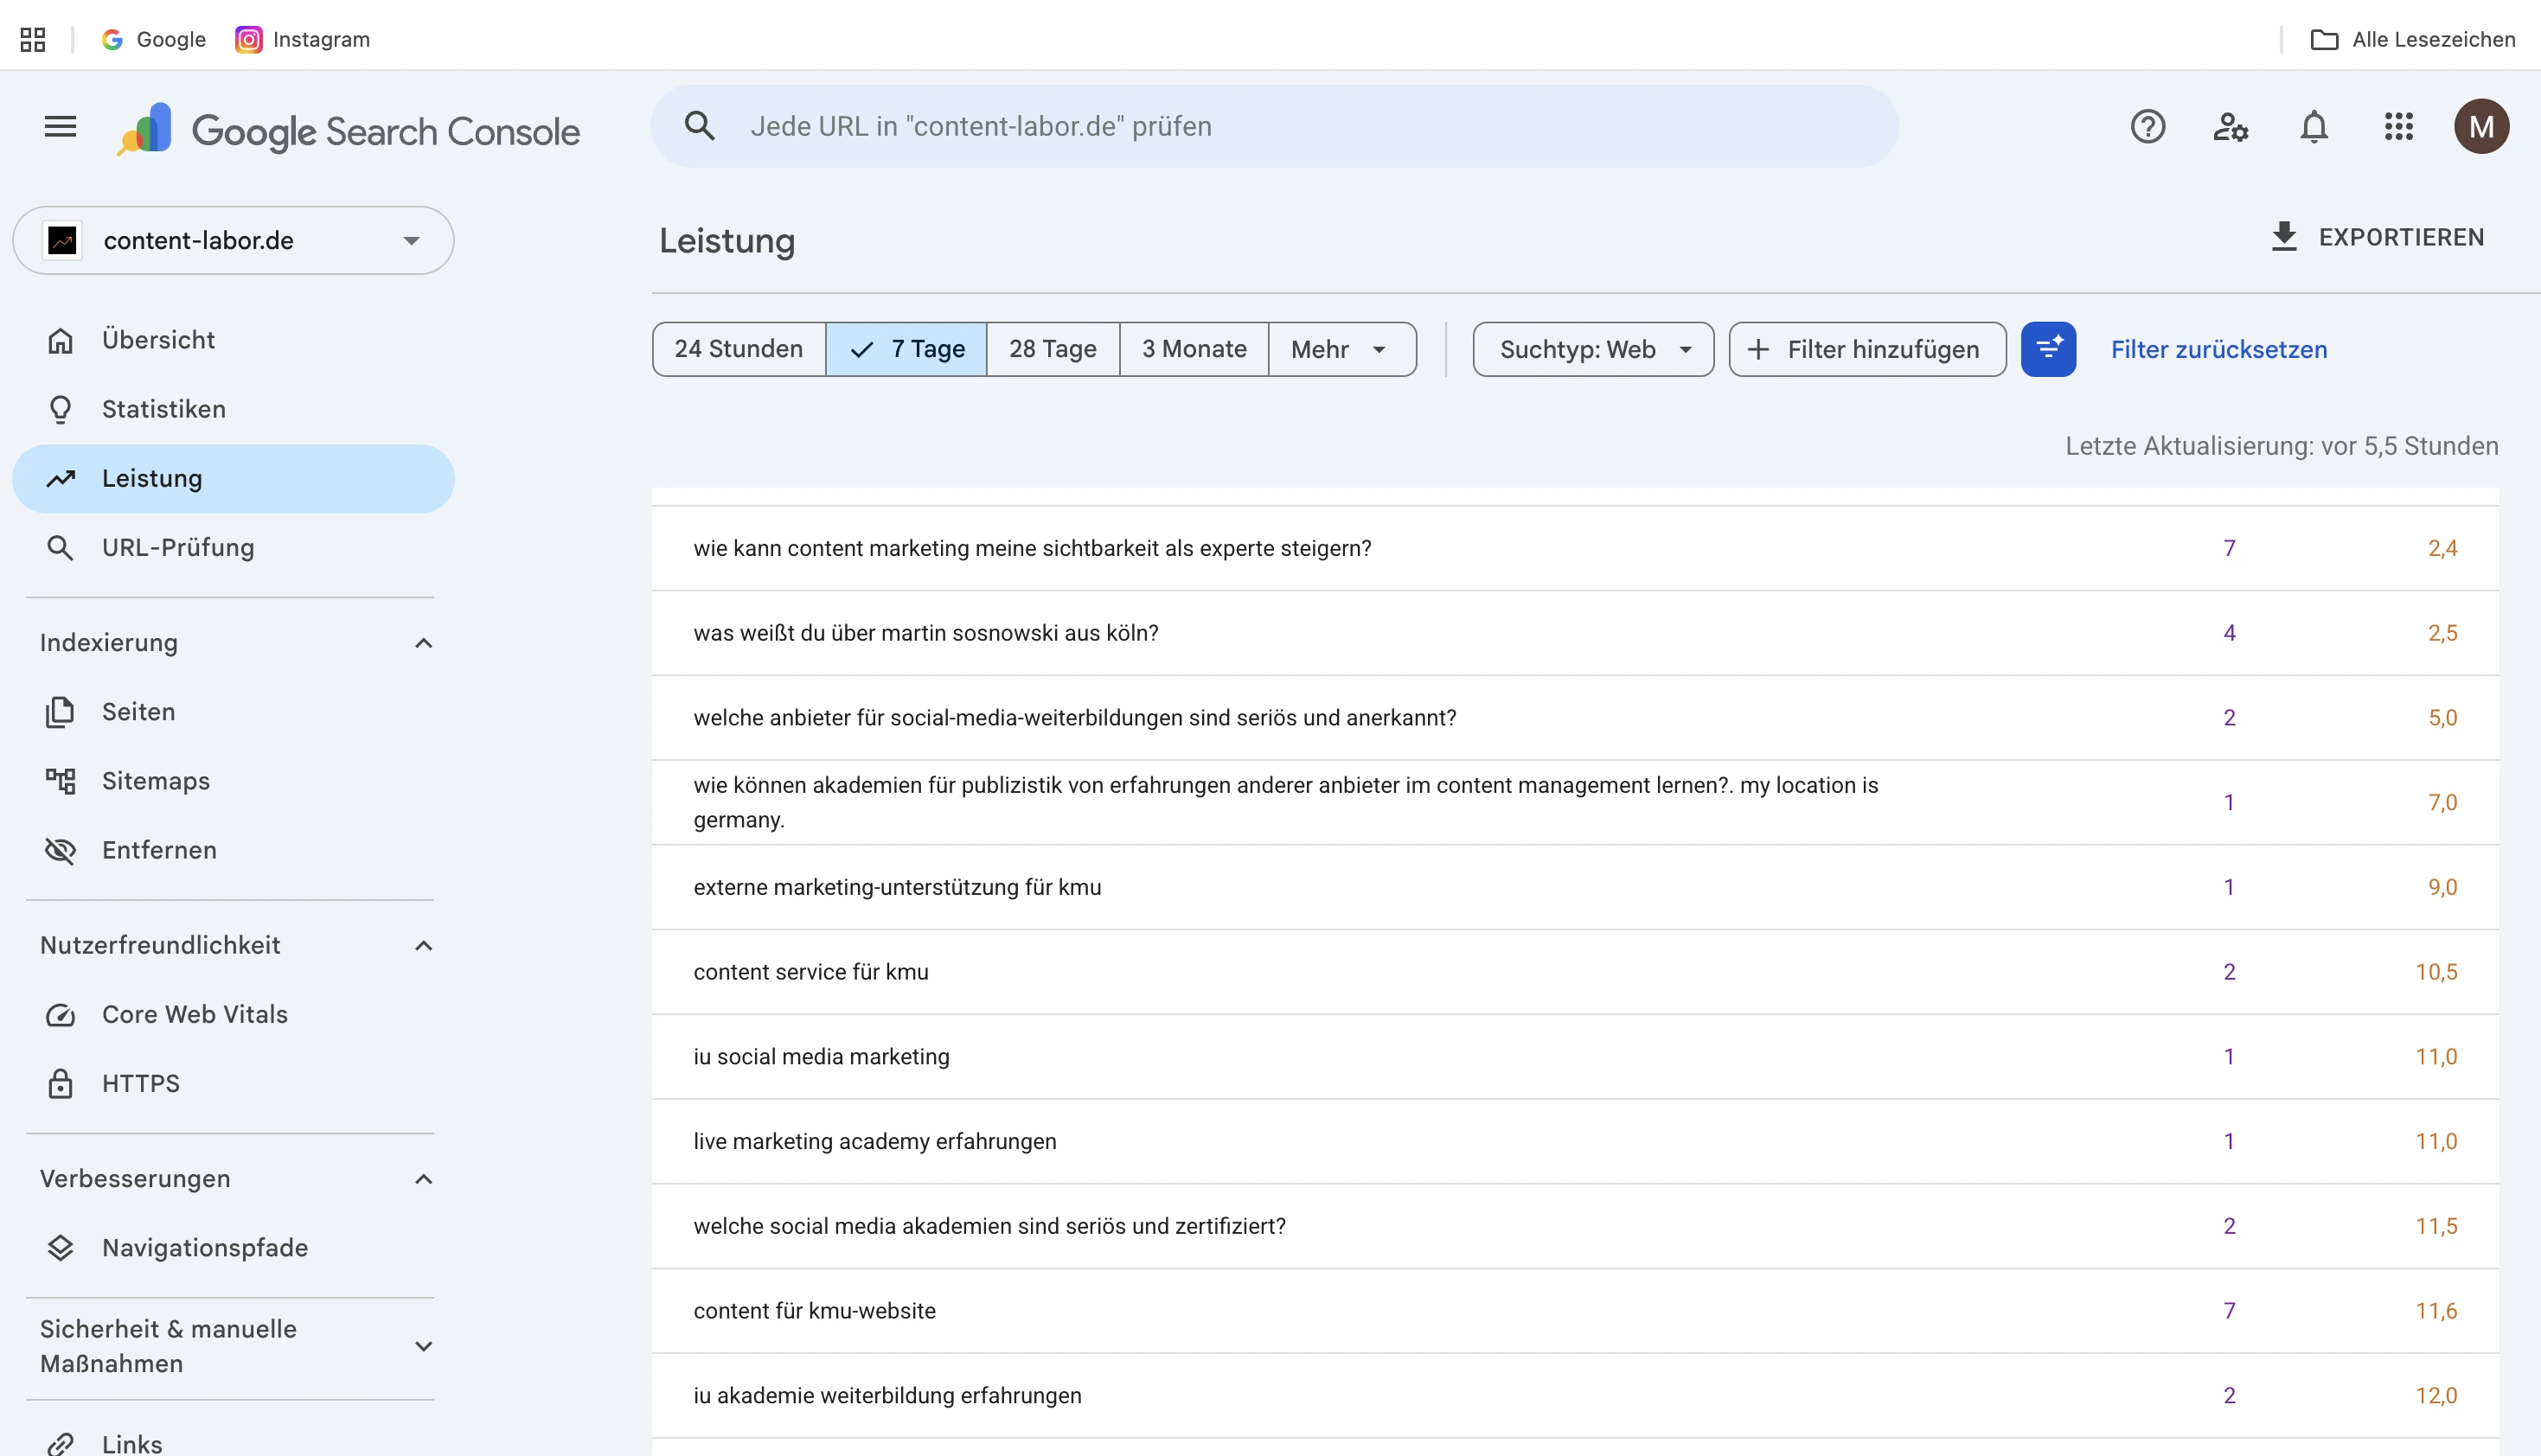Click query 'externe marketing-unterstützung für kmu'

[897, 887]
